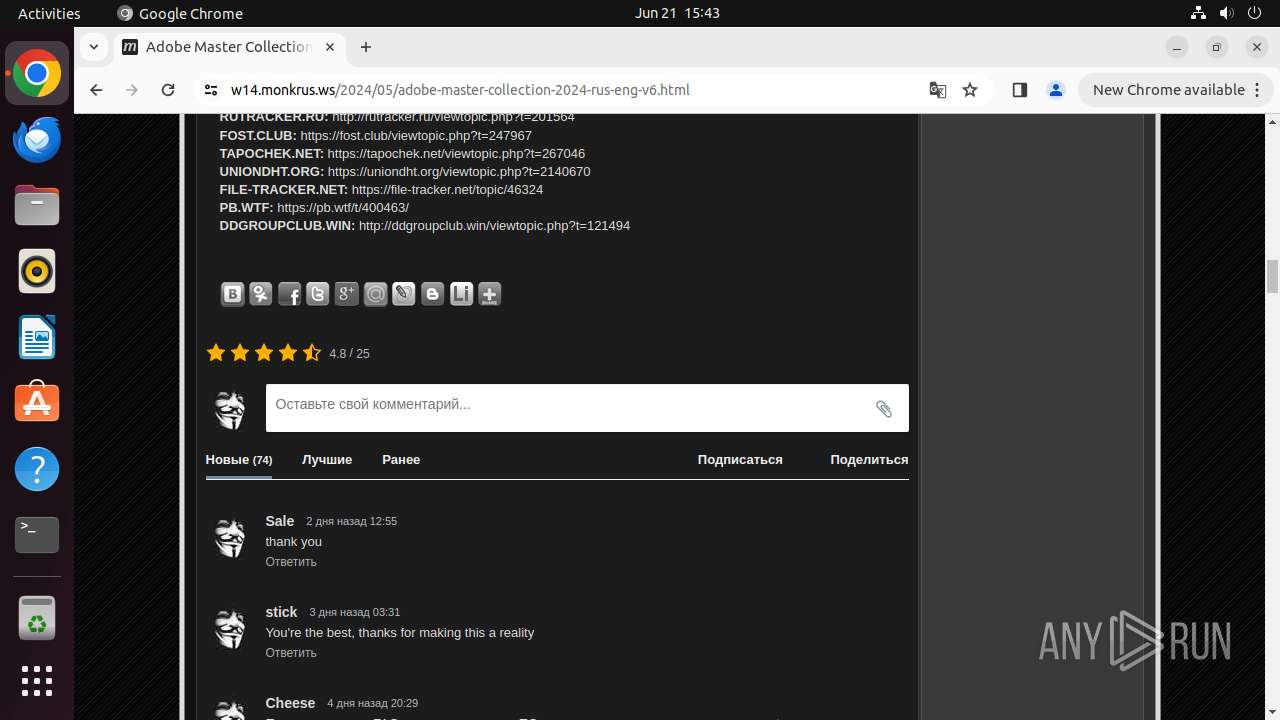
Task: Share through the Mail.ru @ icon
Action: click(375, 294)
